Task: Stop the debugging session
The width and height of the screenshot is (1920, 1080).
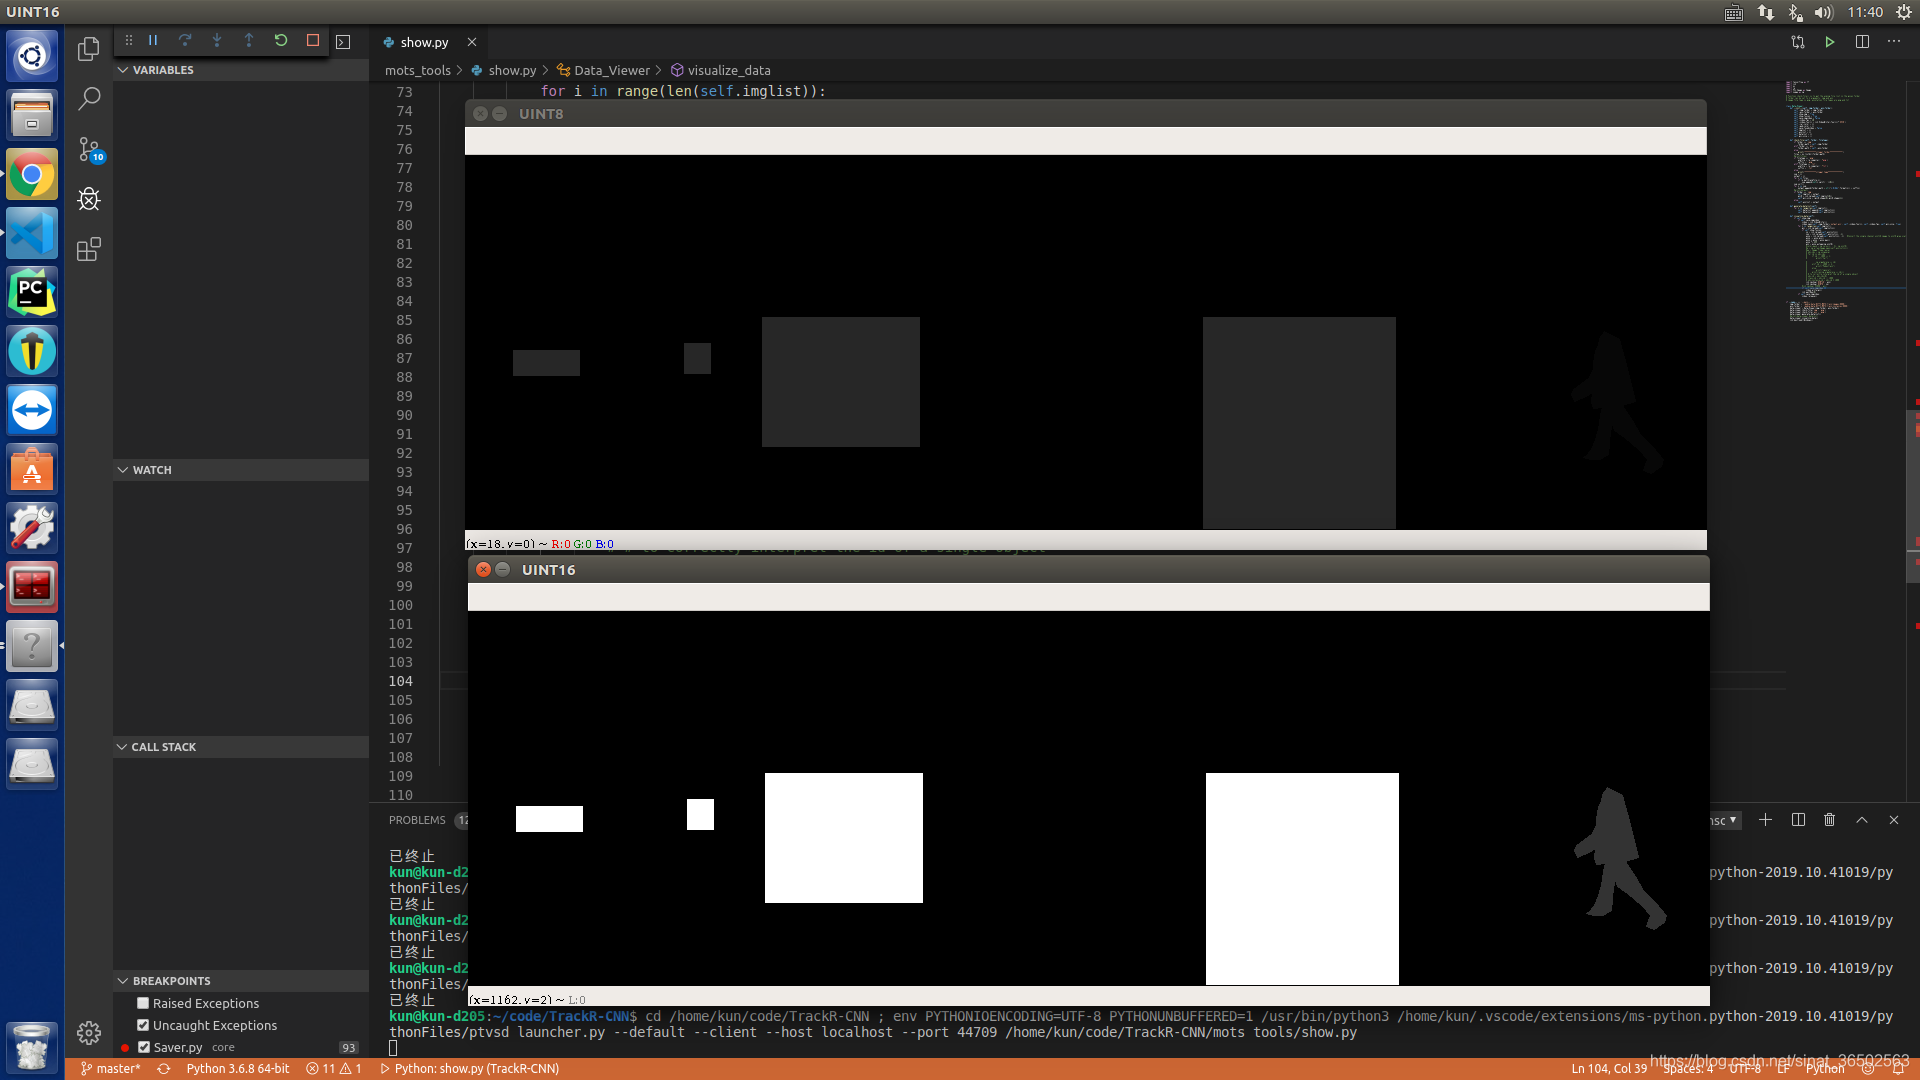Action: 313,41
